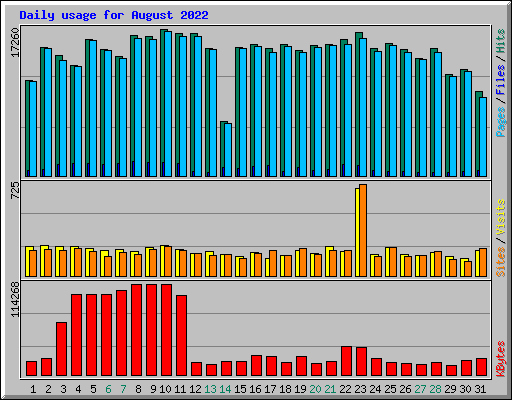This screenshot has width=512, height=400.
Task: Click day label '31' on the x-axis
Action: point(480,389)
